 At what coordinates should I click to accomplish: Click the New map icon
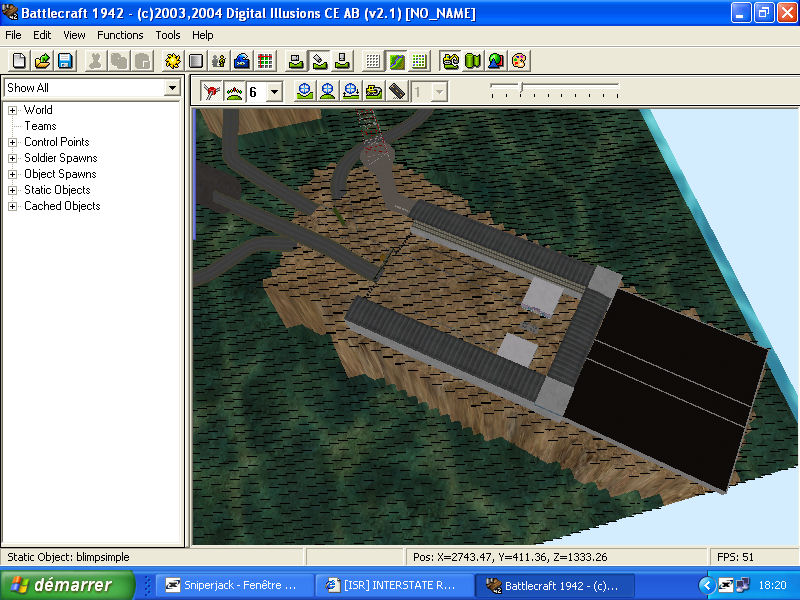[19, 61]
